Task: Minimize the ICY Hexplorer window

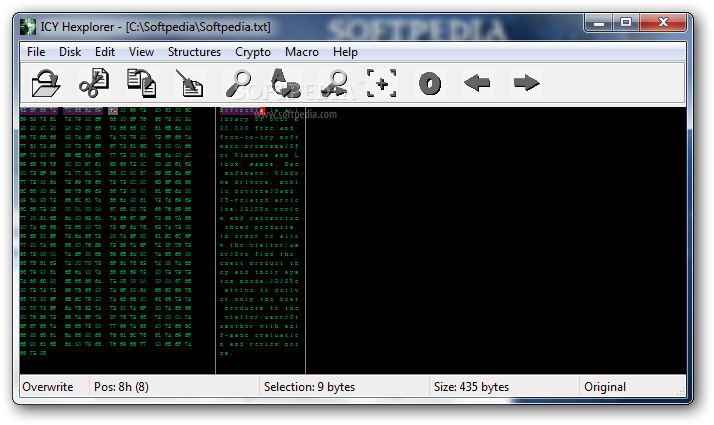Action: point(599,22)
